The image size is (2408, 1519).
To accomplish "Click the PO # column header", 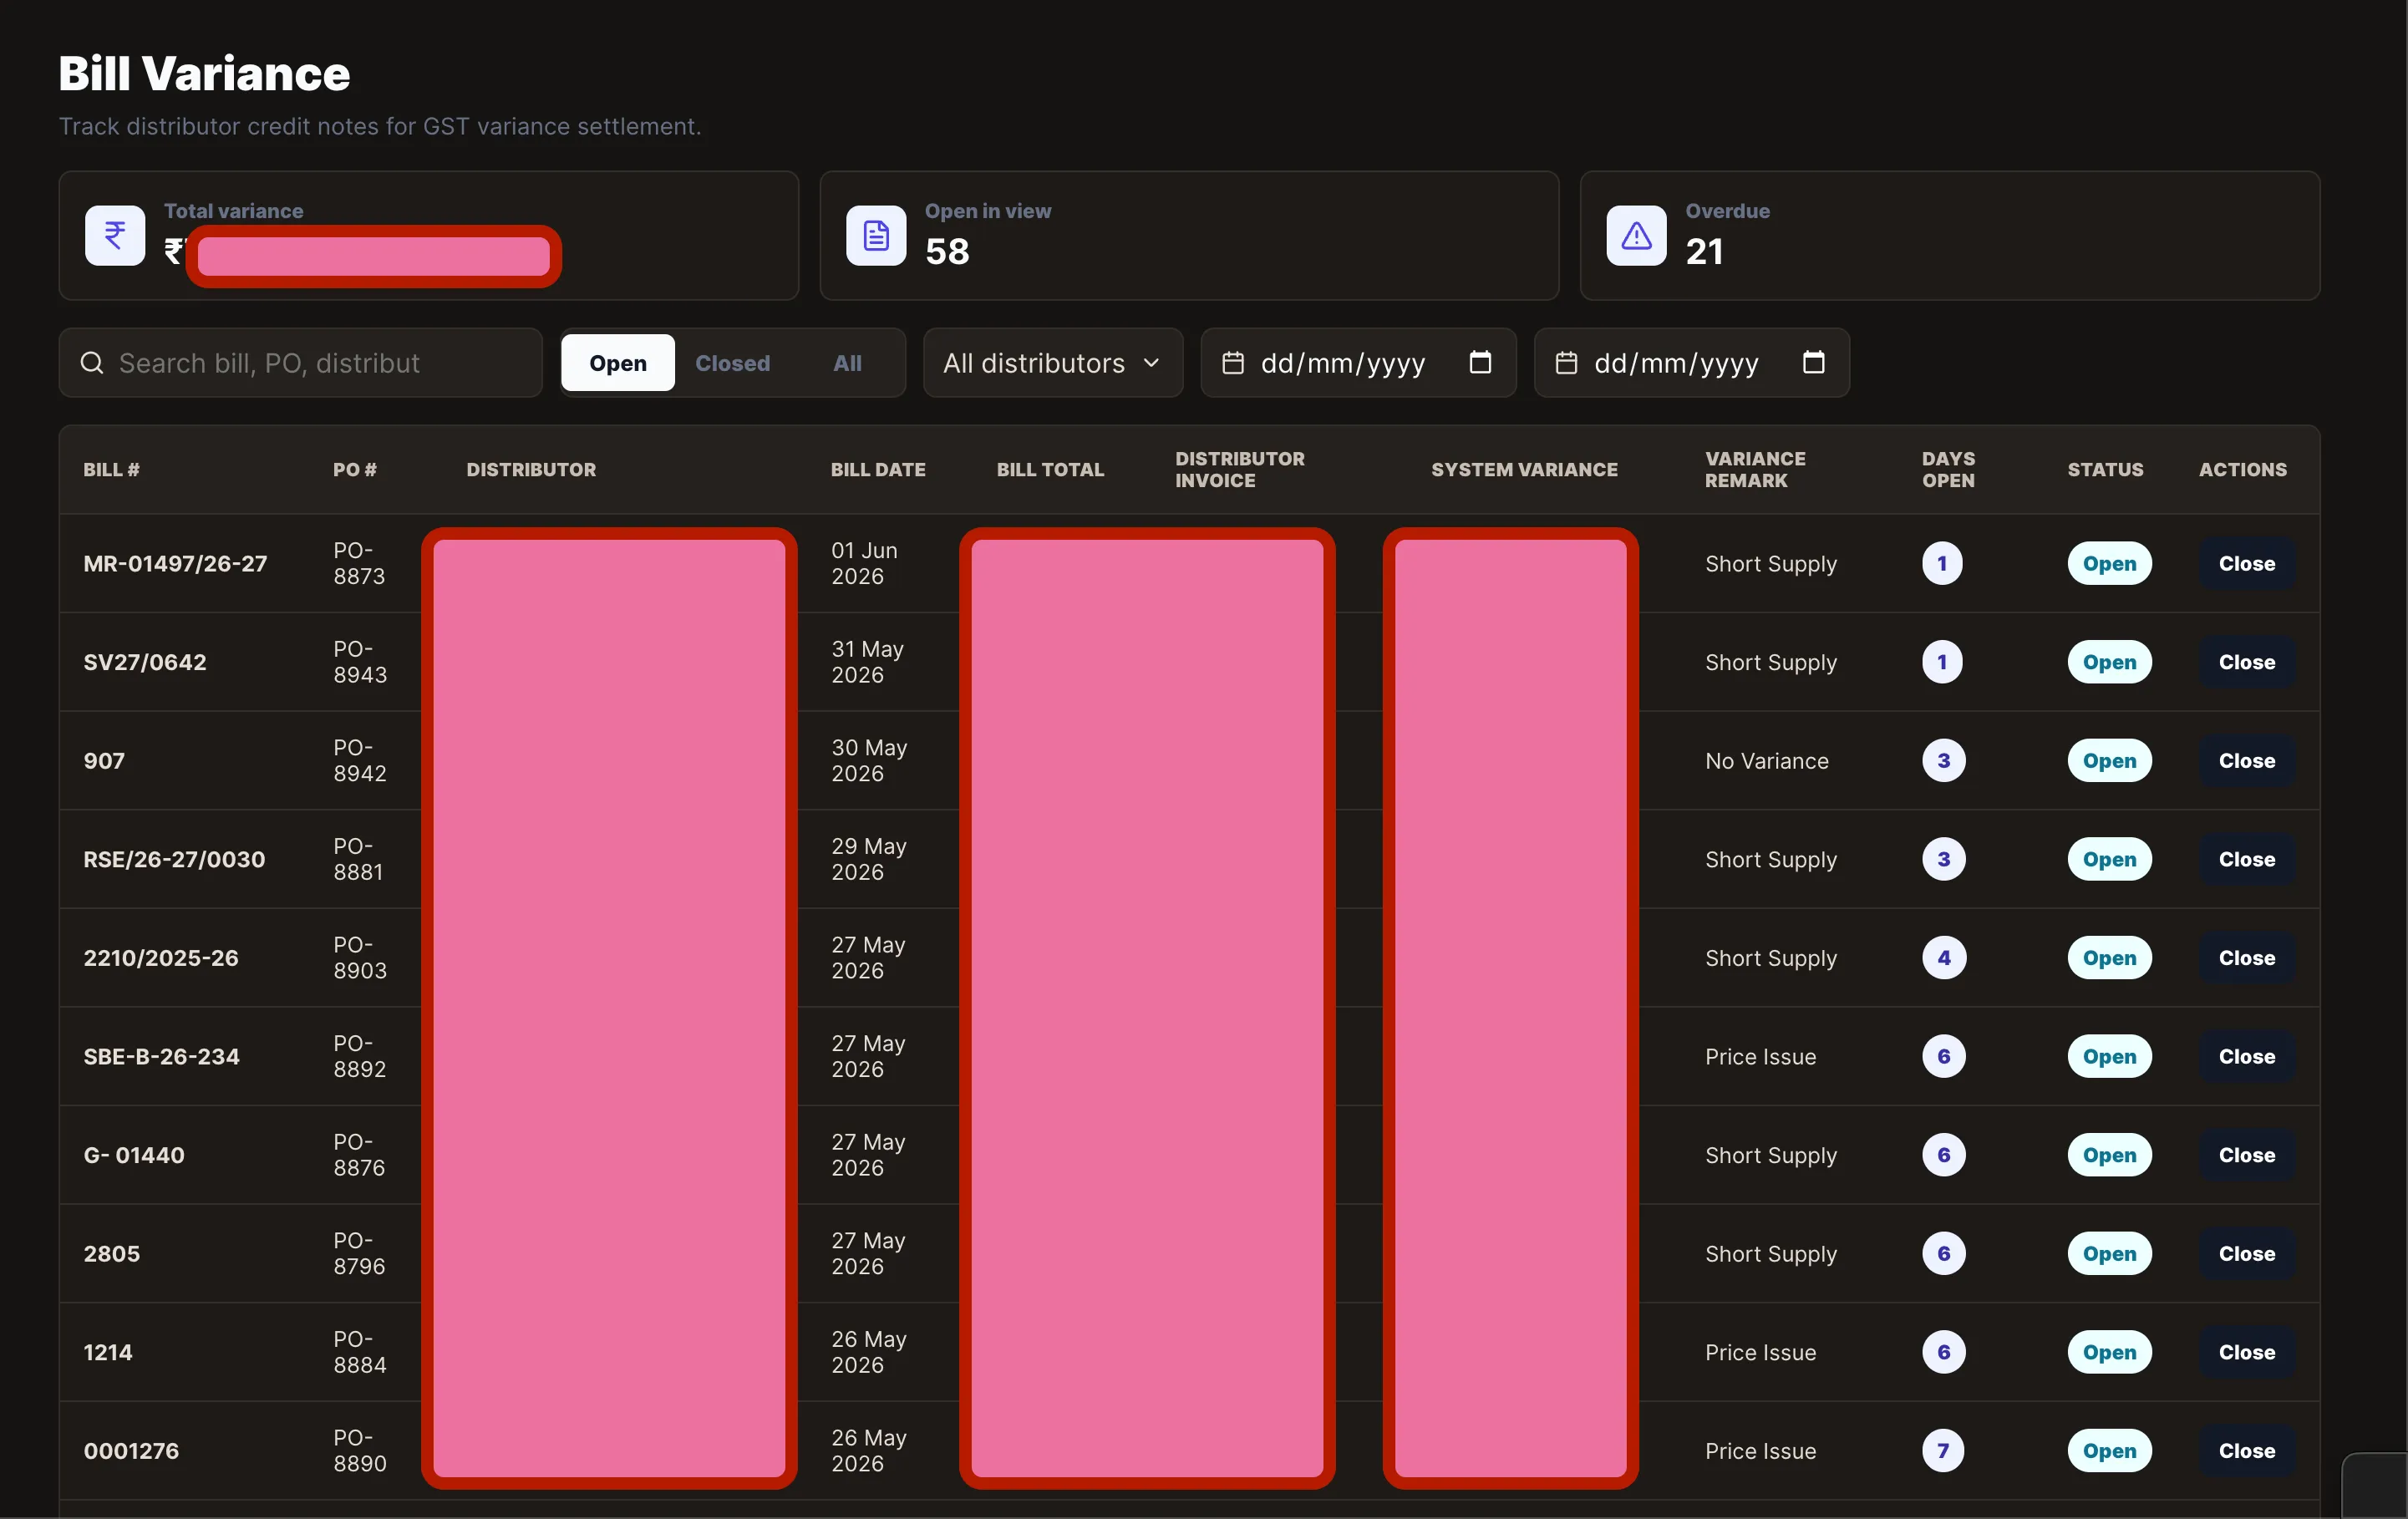I will point(354,469).
